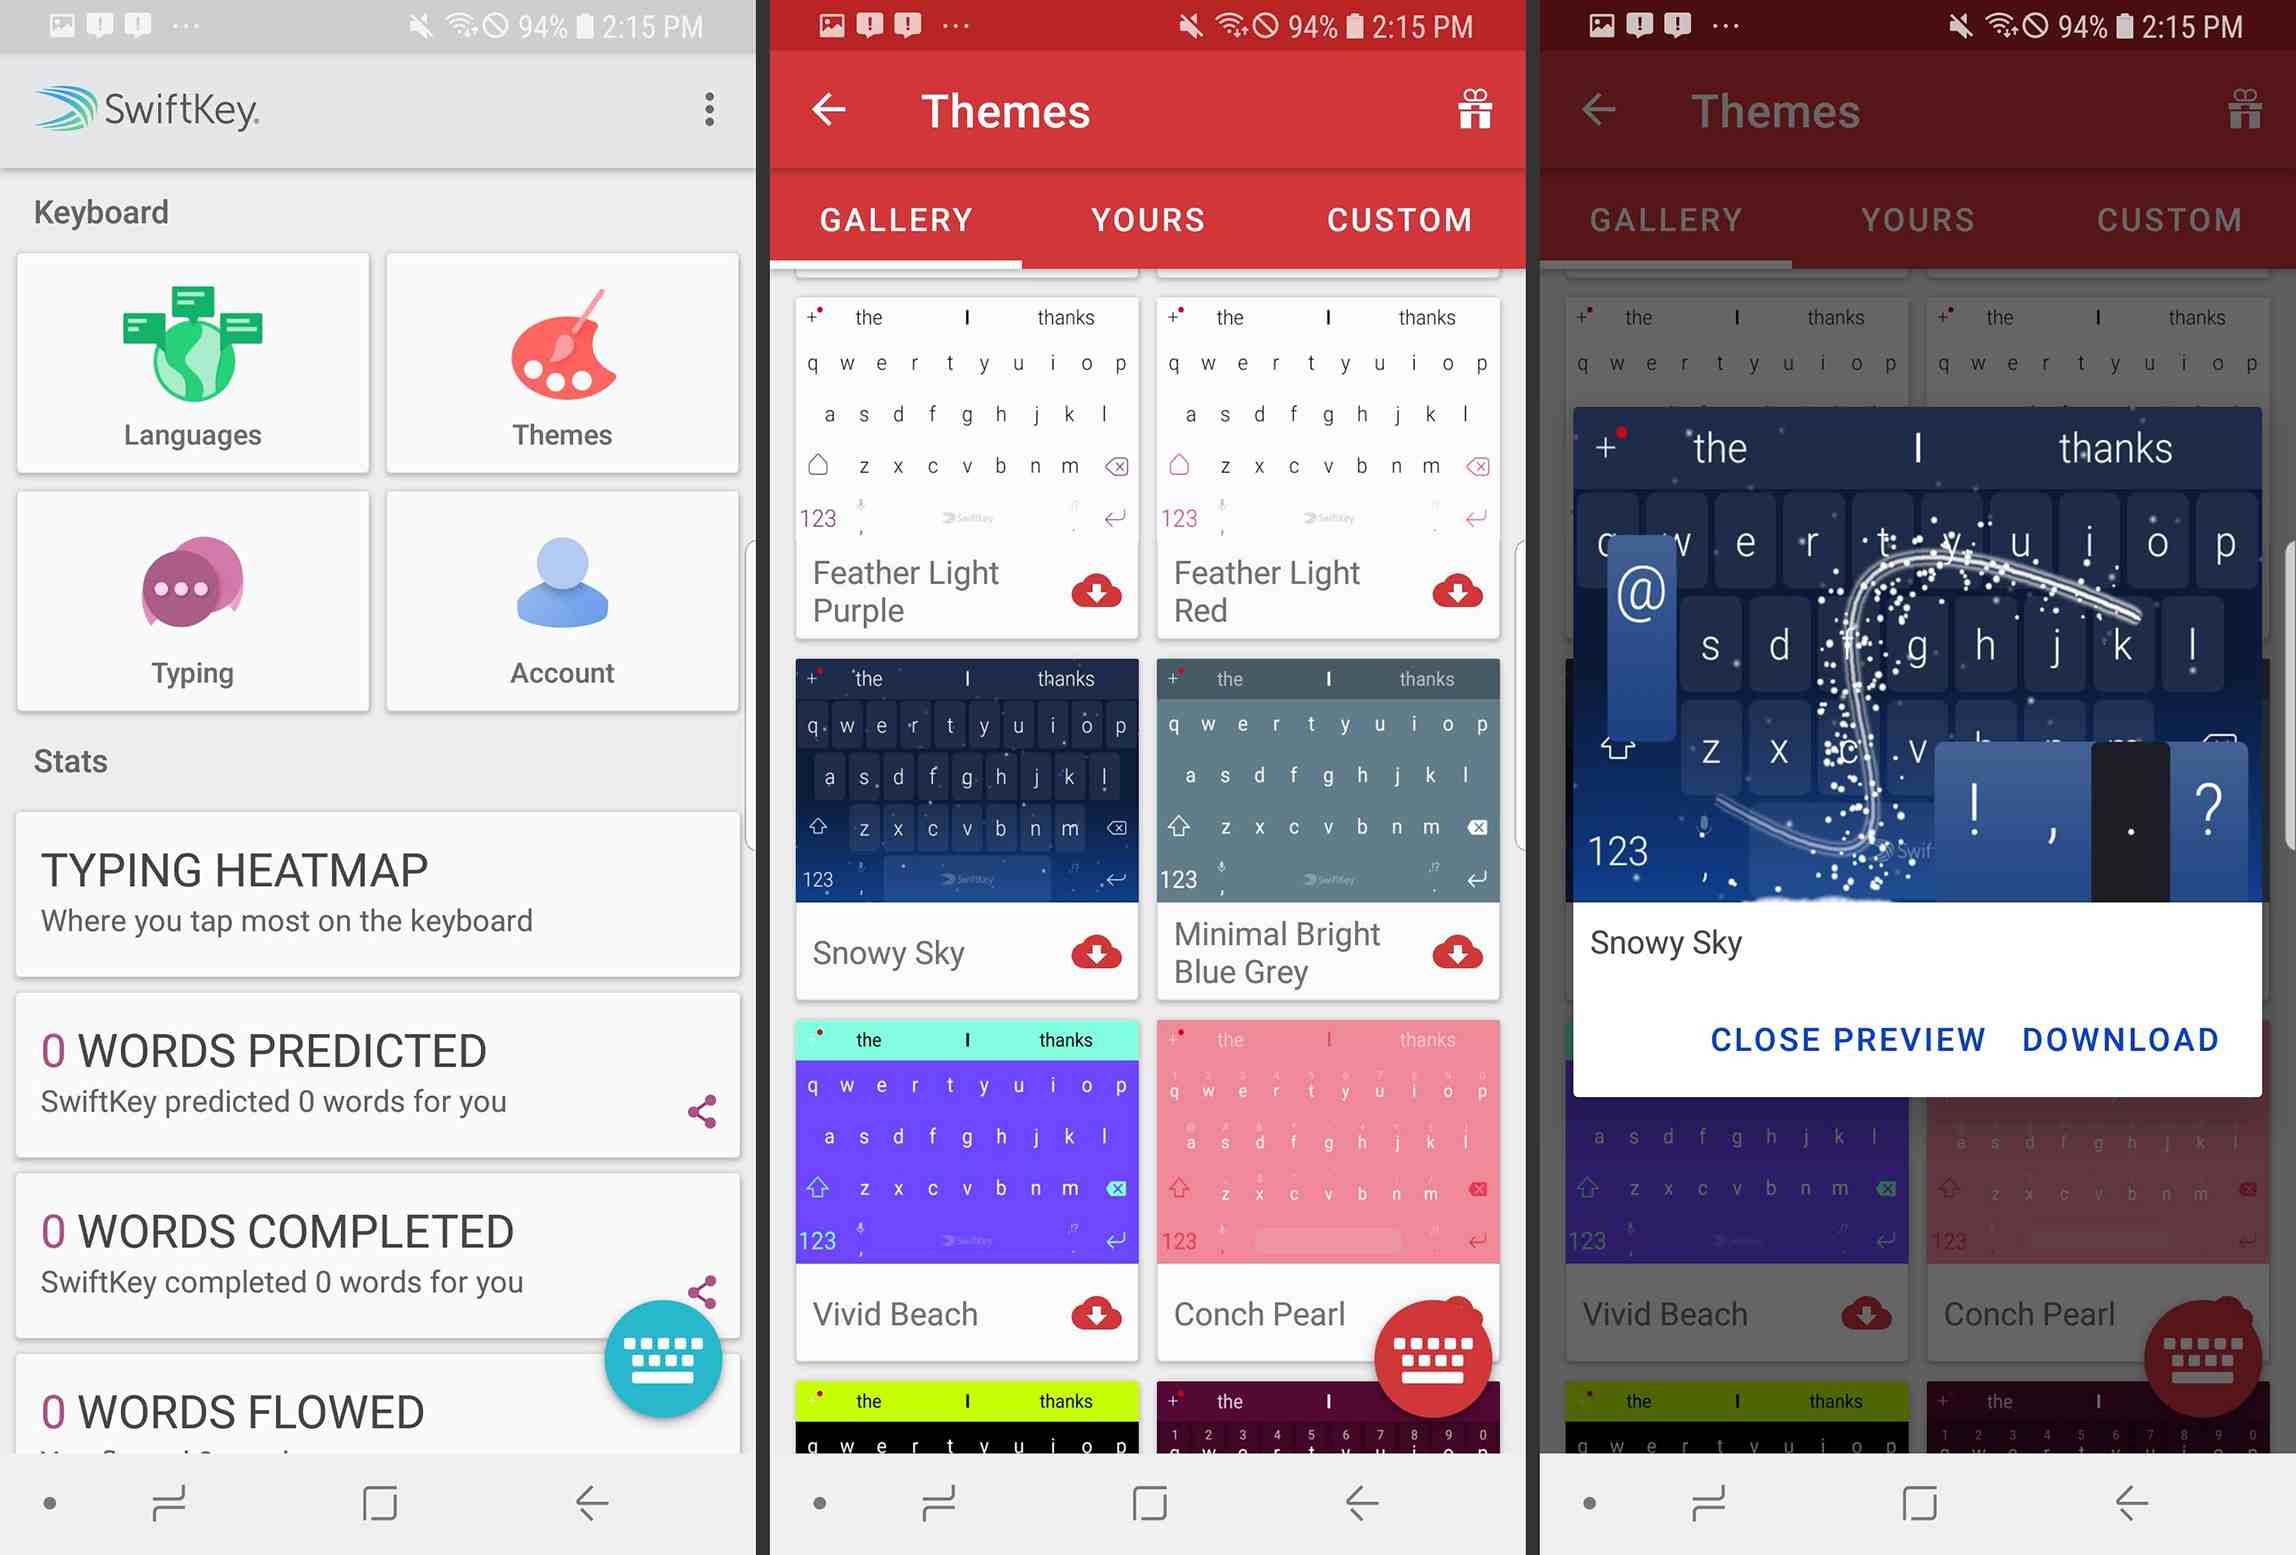
Task: Switch to the YOURS themes tab
Action: tap(1147, 219)
